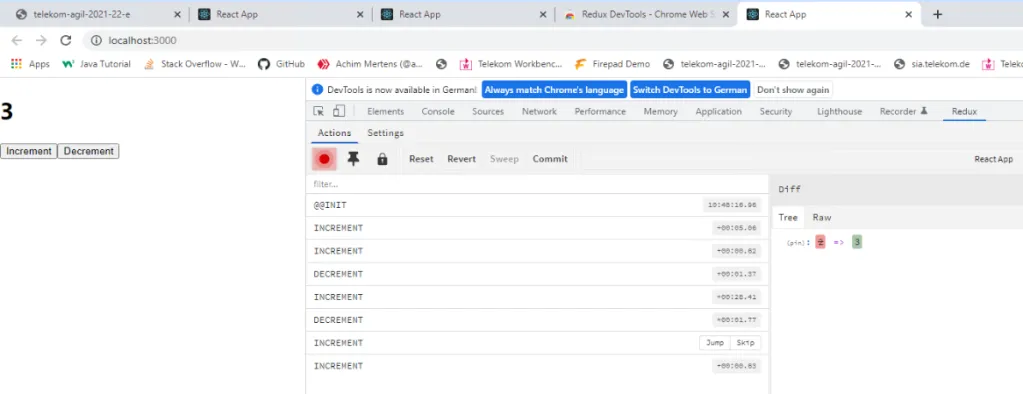Open the Achim Mertens bookmark
1023x394 pixels.
pos(370,64)
